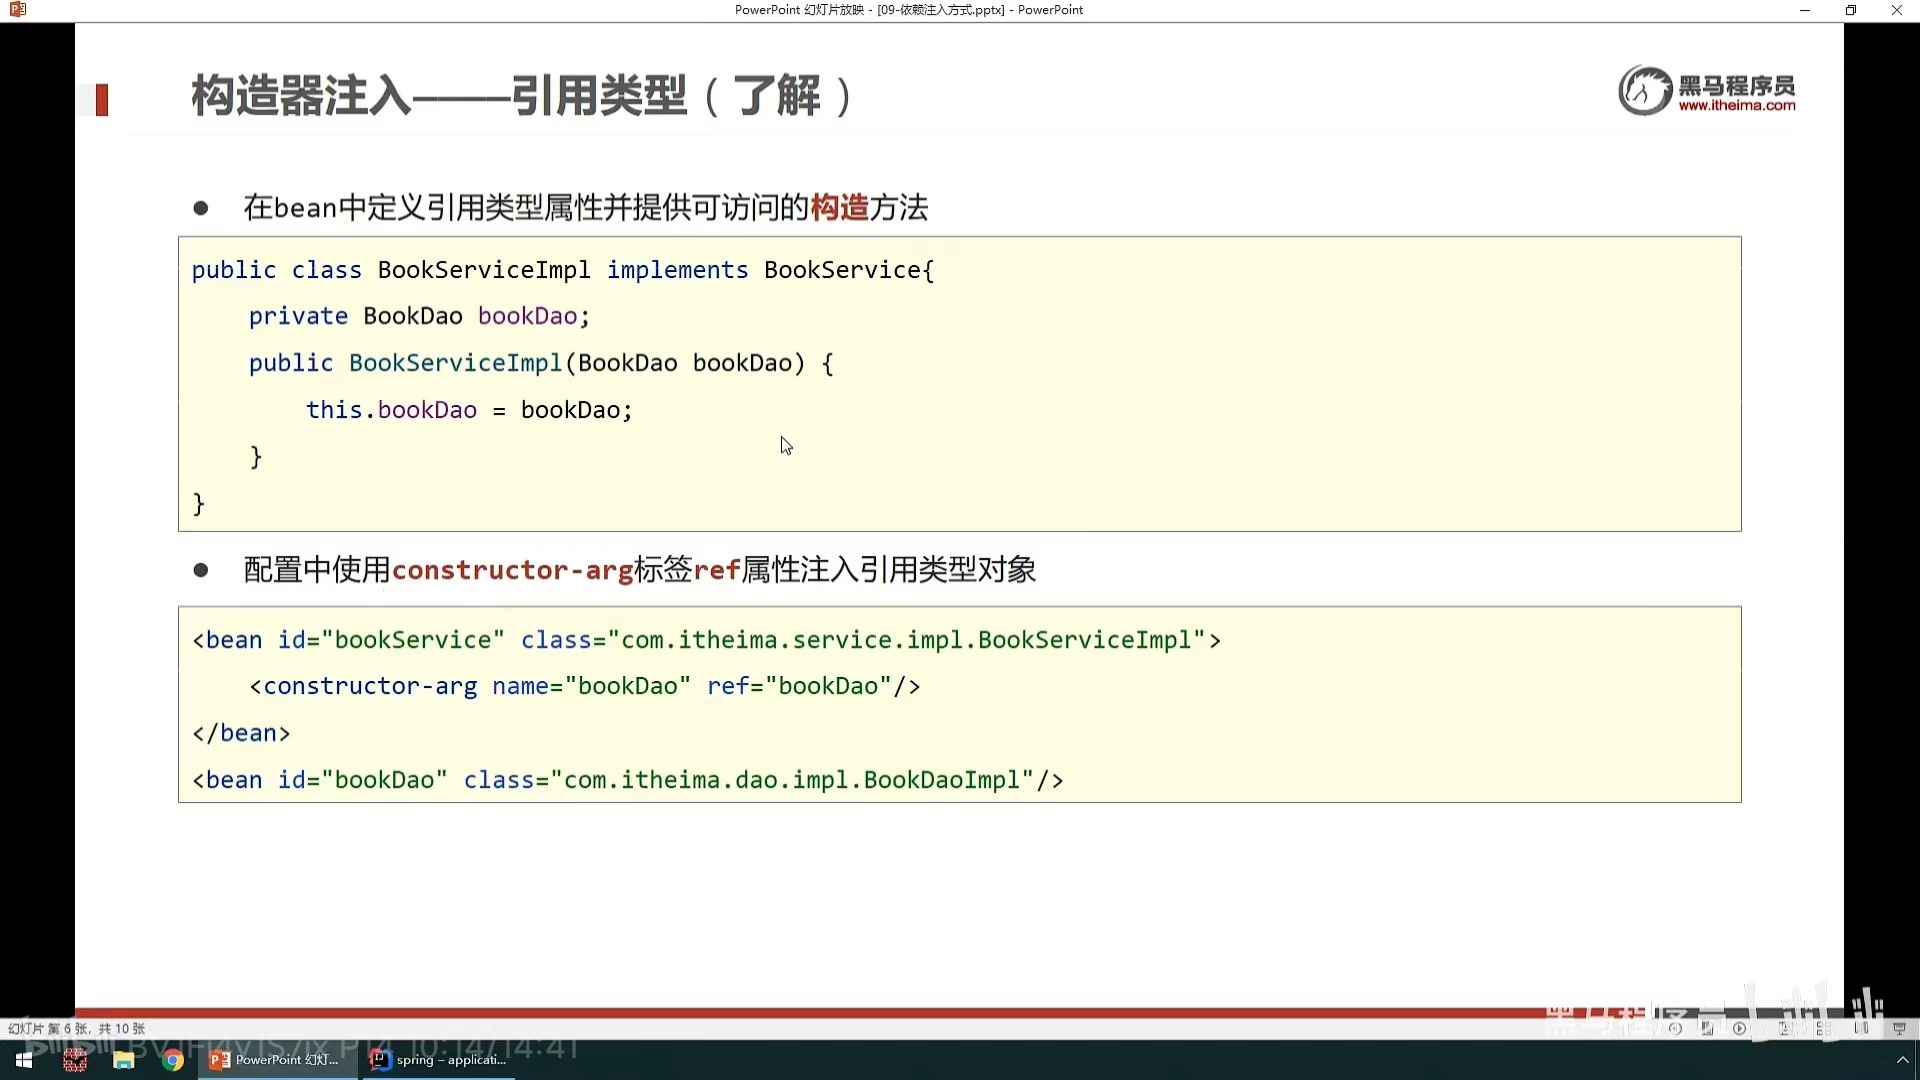Click the slide title heading text
Image resolution: width=1920 pixels, height=1080 pixels.
520,96
